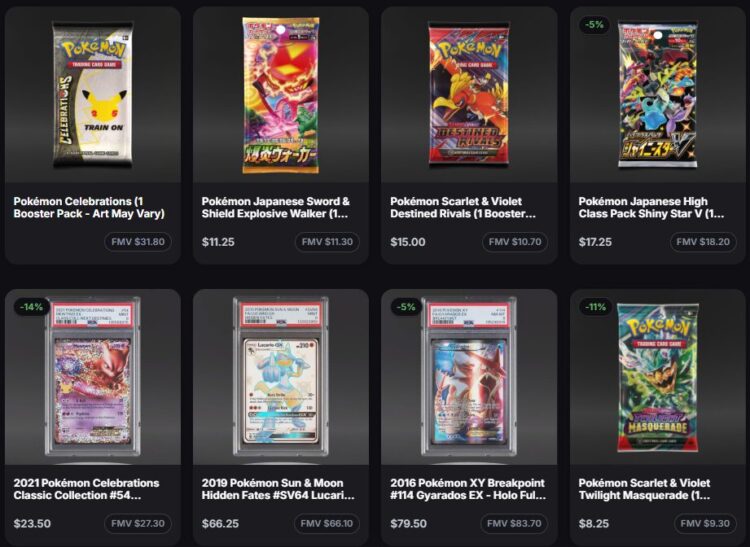Click the -5% tag on Shiny Star V
Screen dimensions: 750x547
pyautogui.click(x=594, y=24)
